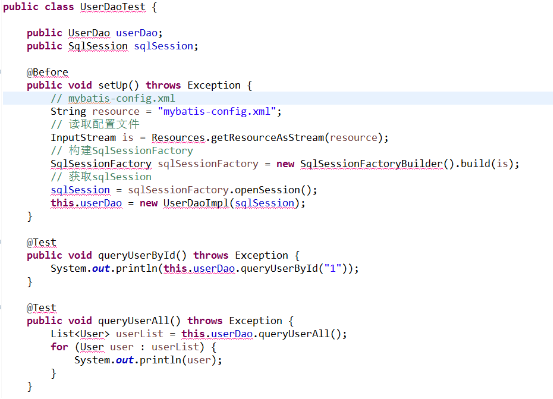Click 'resource' in the String declaration
This screenshot has width=553, height=399.
116,111
